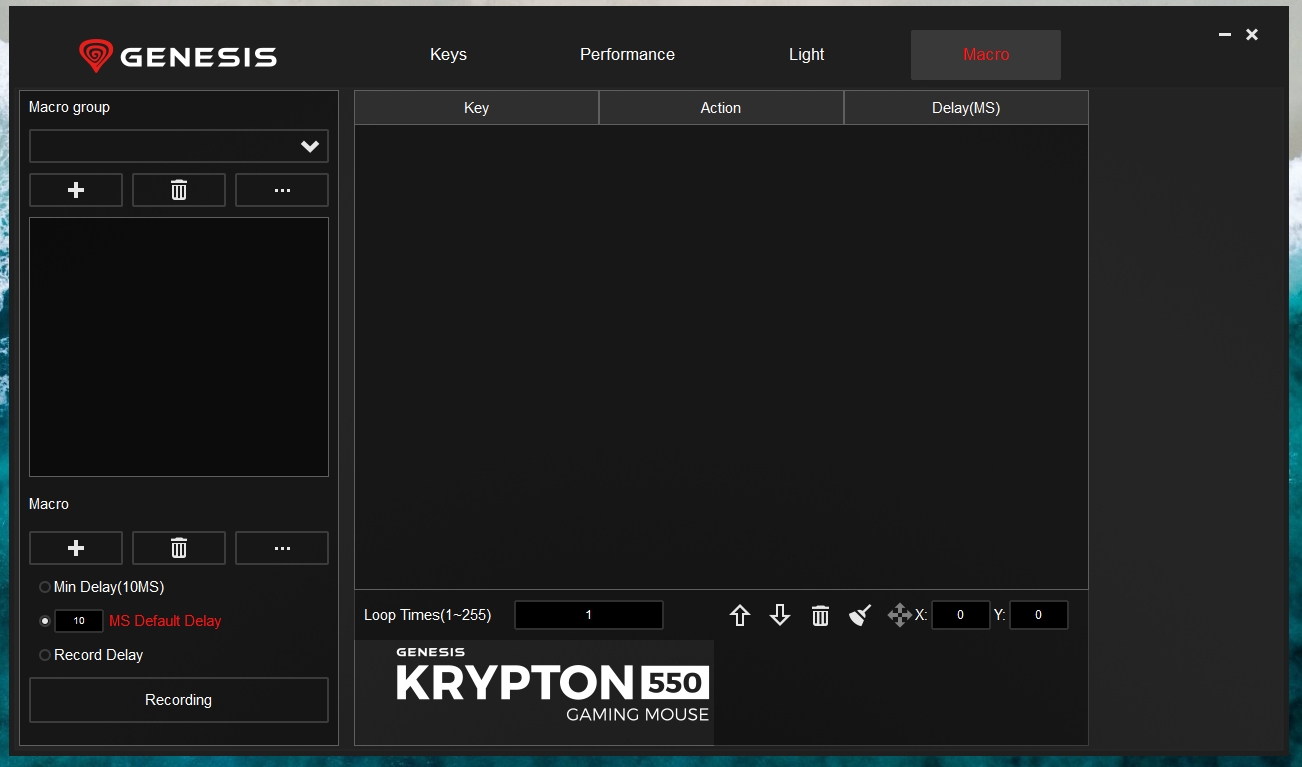Delete macro group with trash icon
Screen dimensions: 1302x767
click(179, 190)
